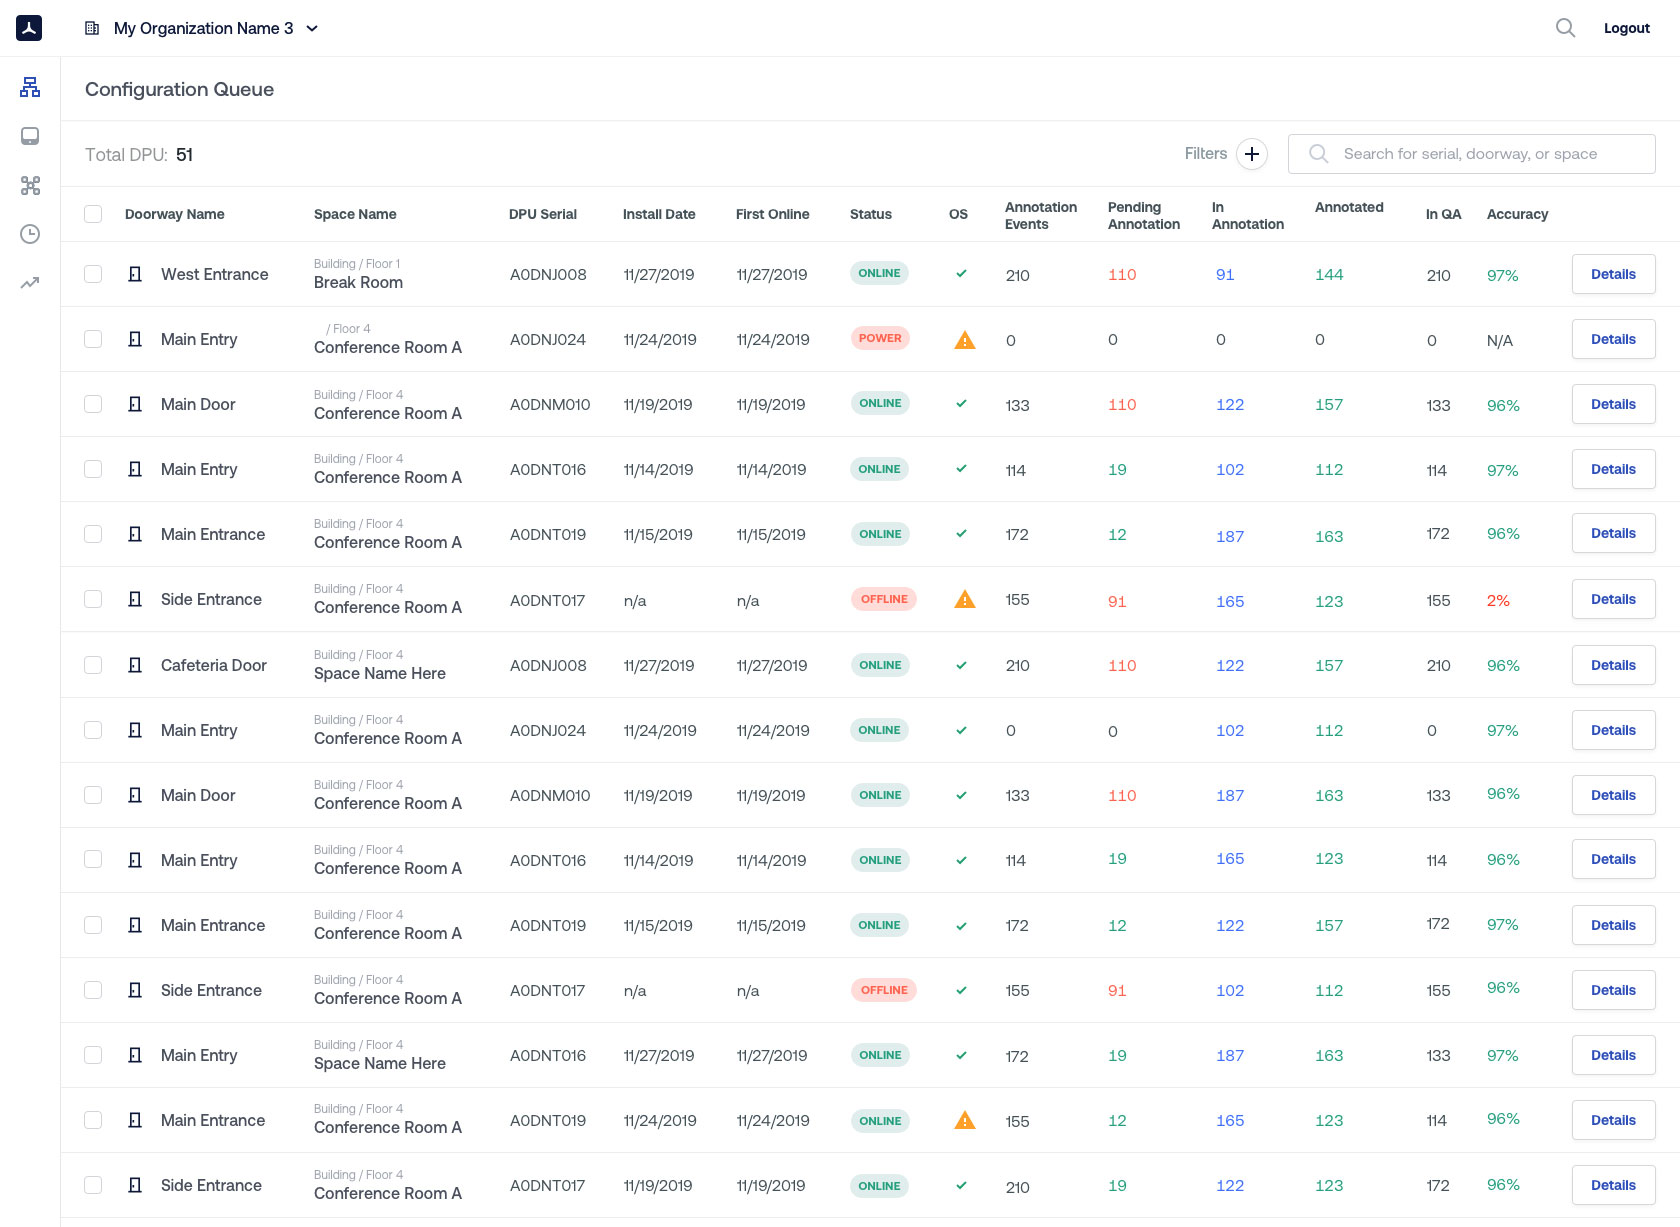Click the OFFLINE status badge for AODNT017

883,599
